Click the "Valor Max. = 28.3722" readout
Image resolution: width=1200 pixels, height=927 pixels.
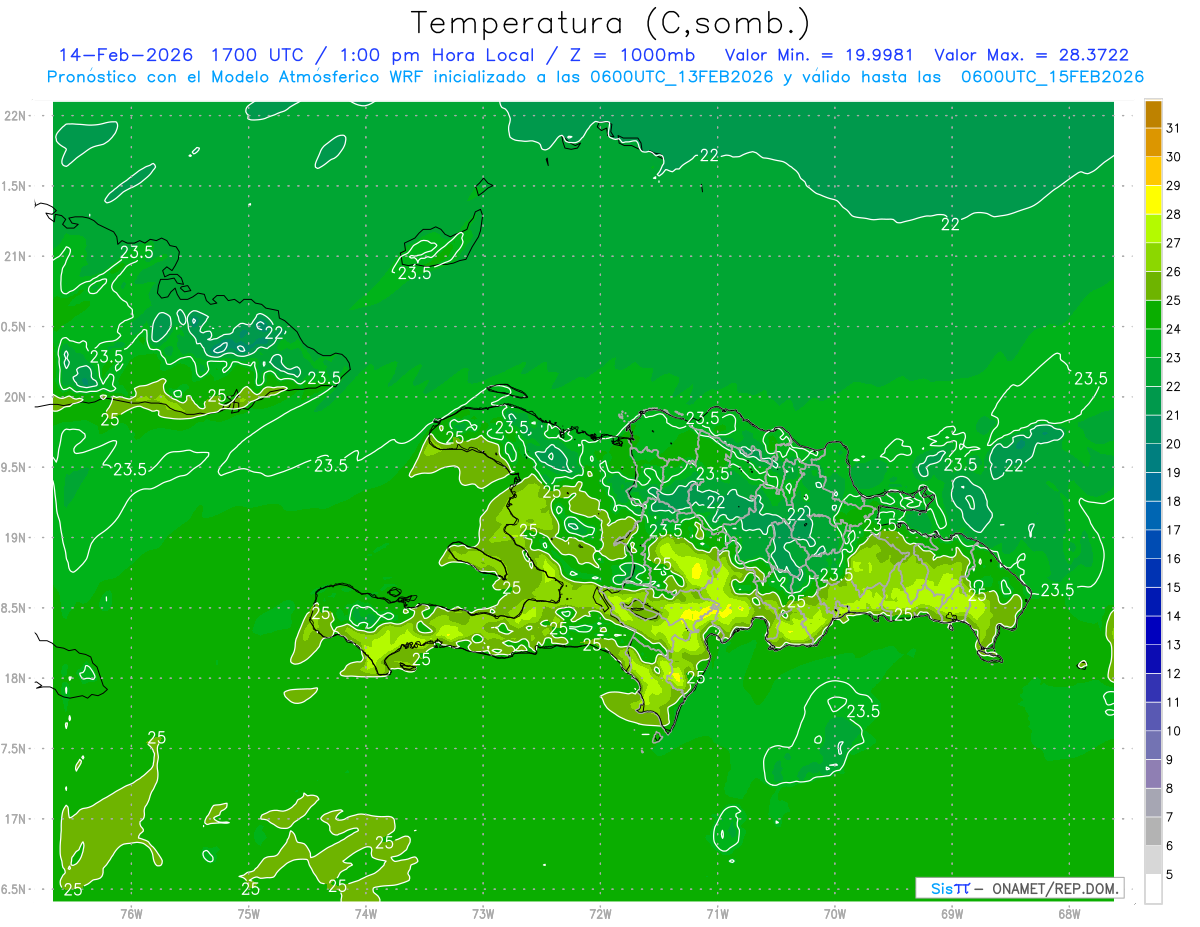click(1031, 55)
